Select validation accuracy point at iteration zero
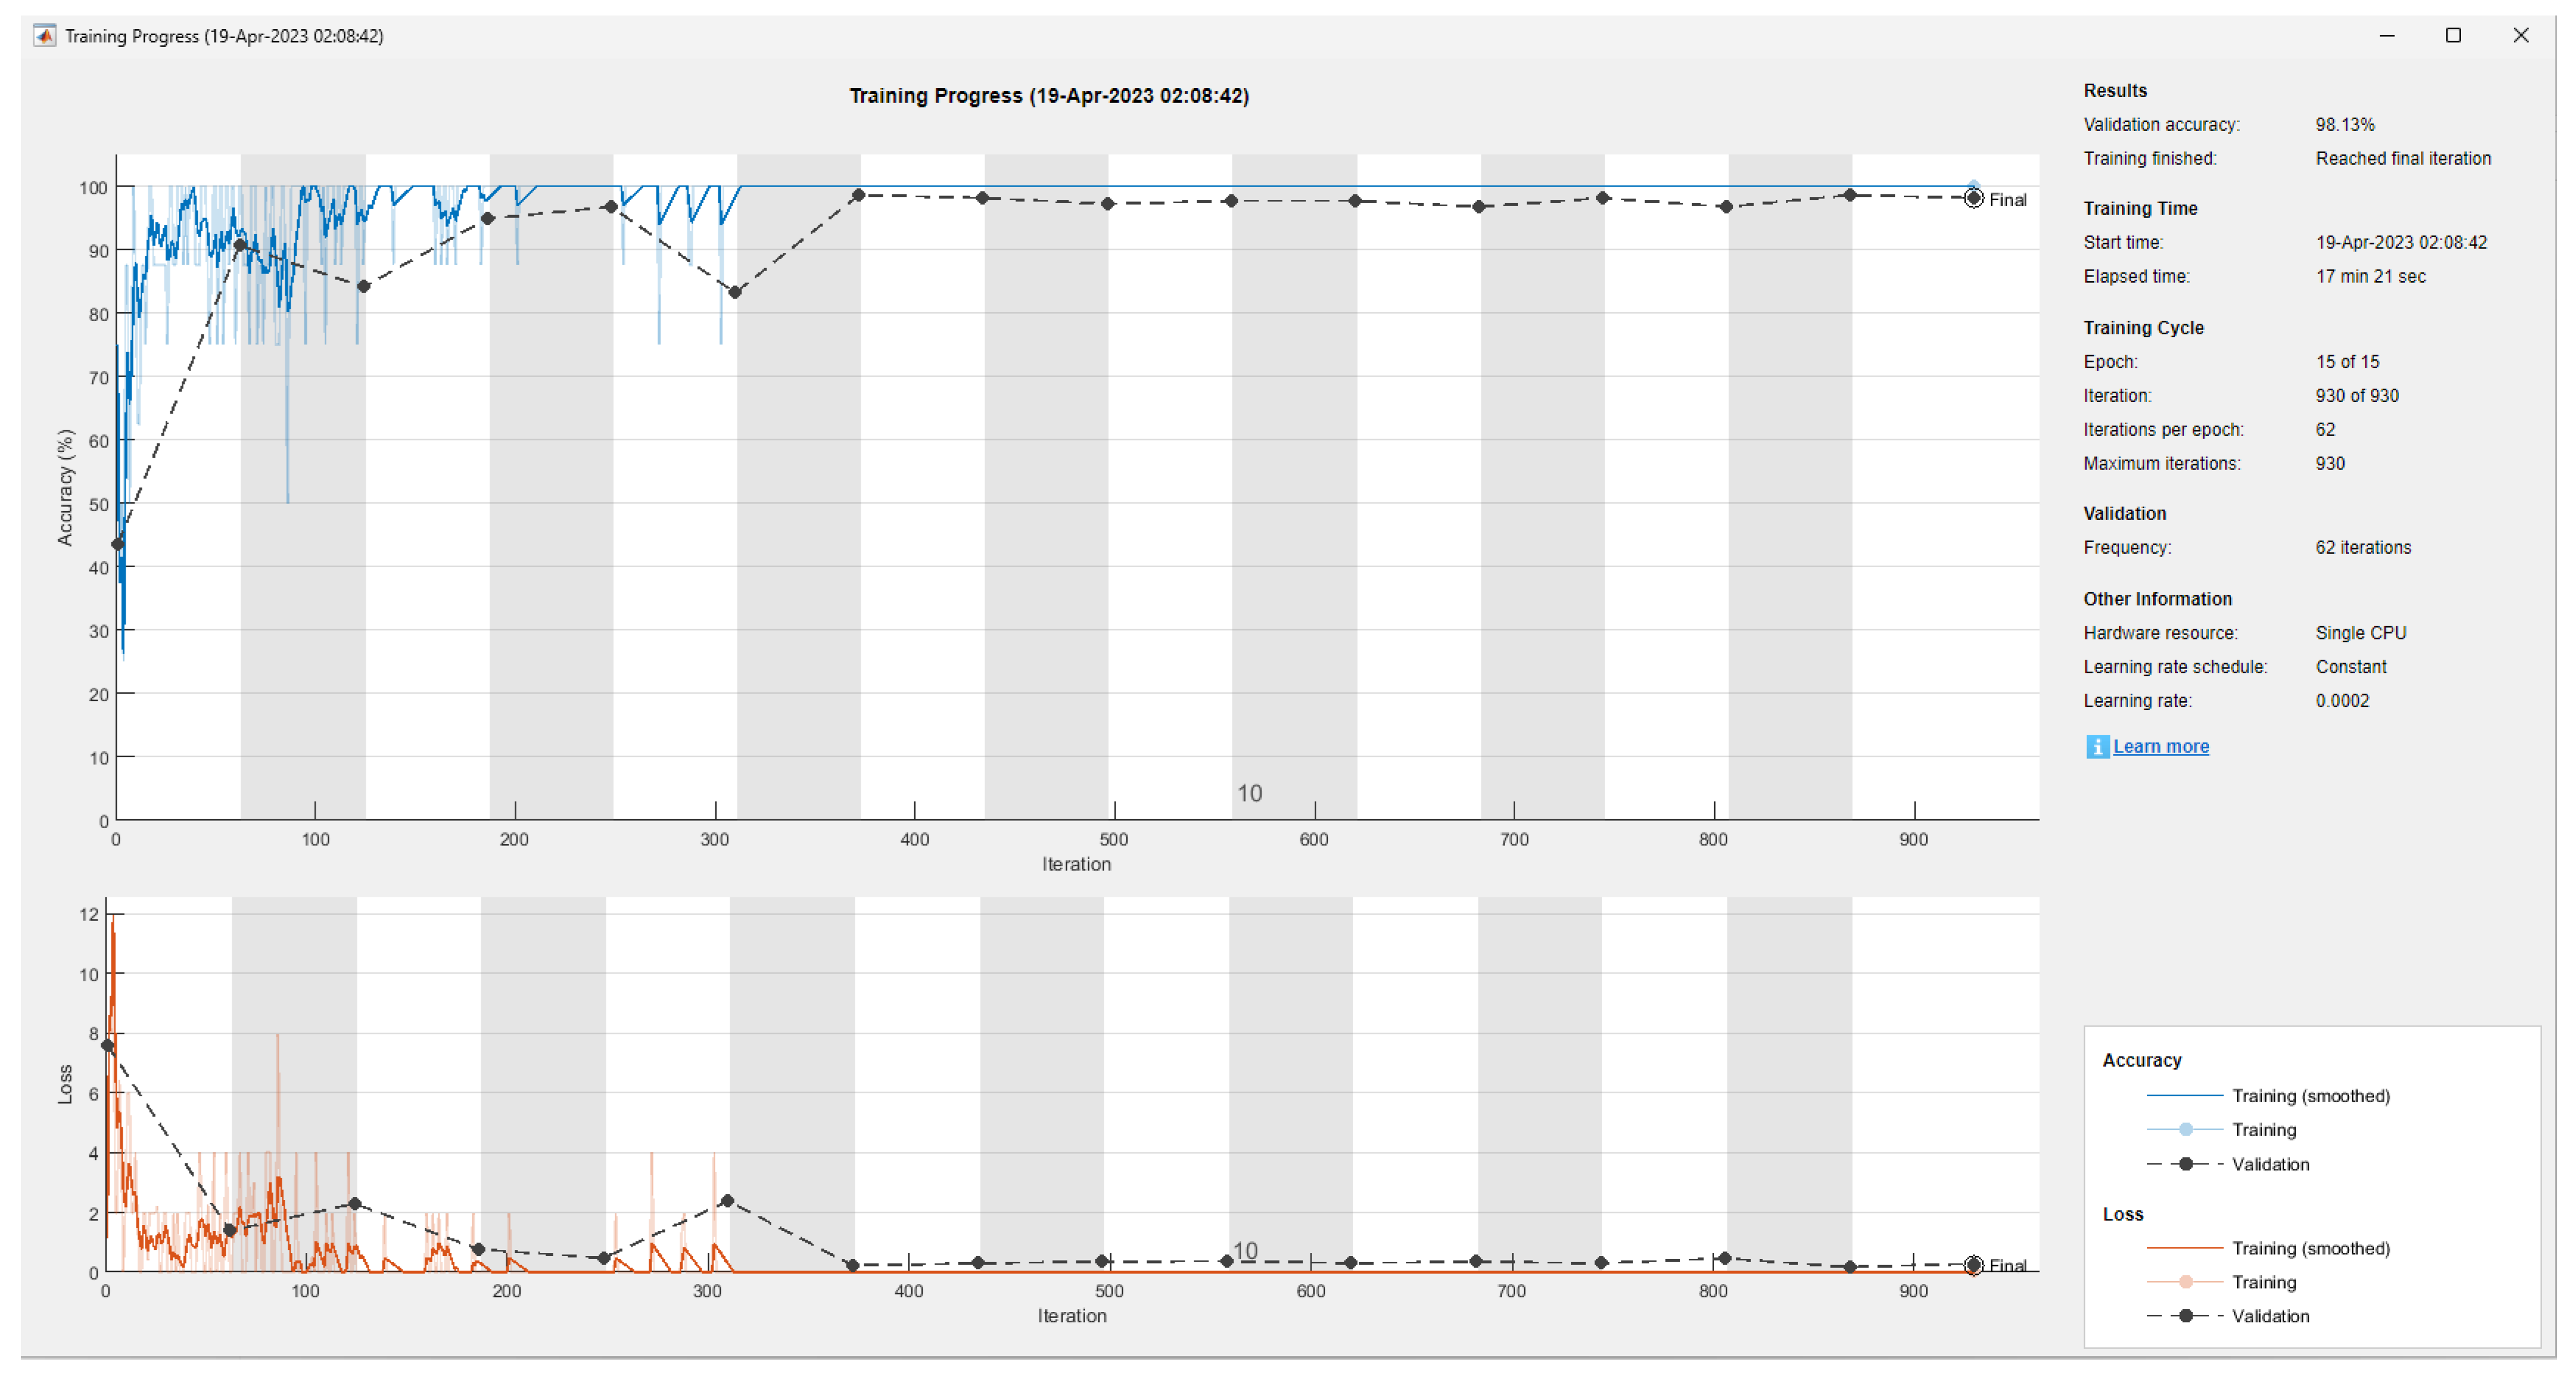Screen dimensions: 2576x1387 tap(118, 544)
